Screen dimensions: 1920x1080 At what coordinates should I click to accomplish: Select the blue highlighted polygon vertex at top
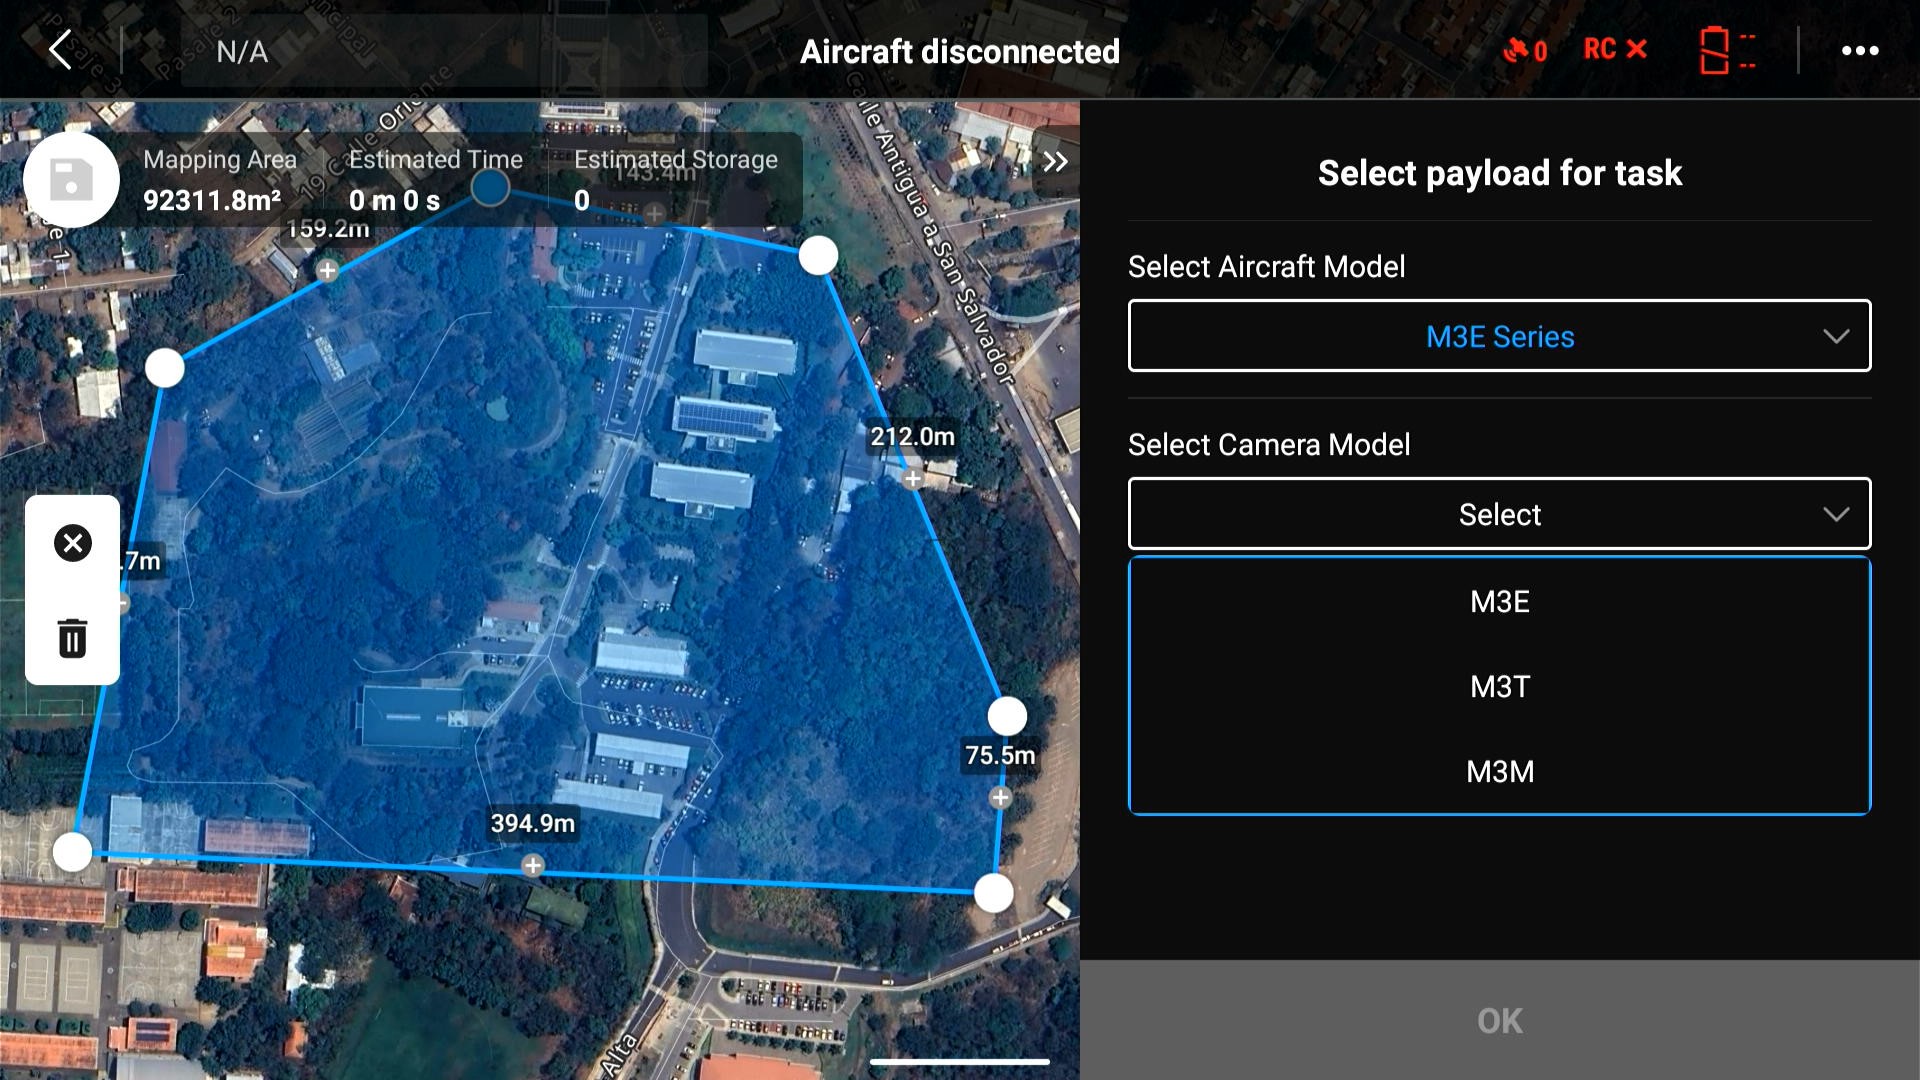[490, 187]
